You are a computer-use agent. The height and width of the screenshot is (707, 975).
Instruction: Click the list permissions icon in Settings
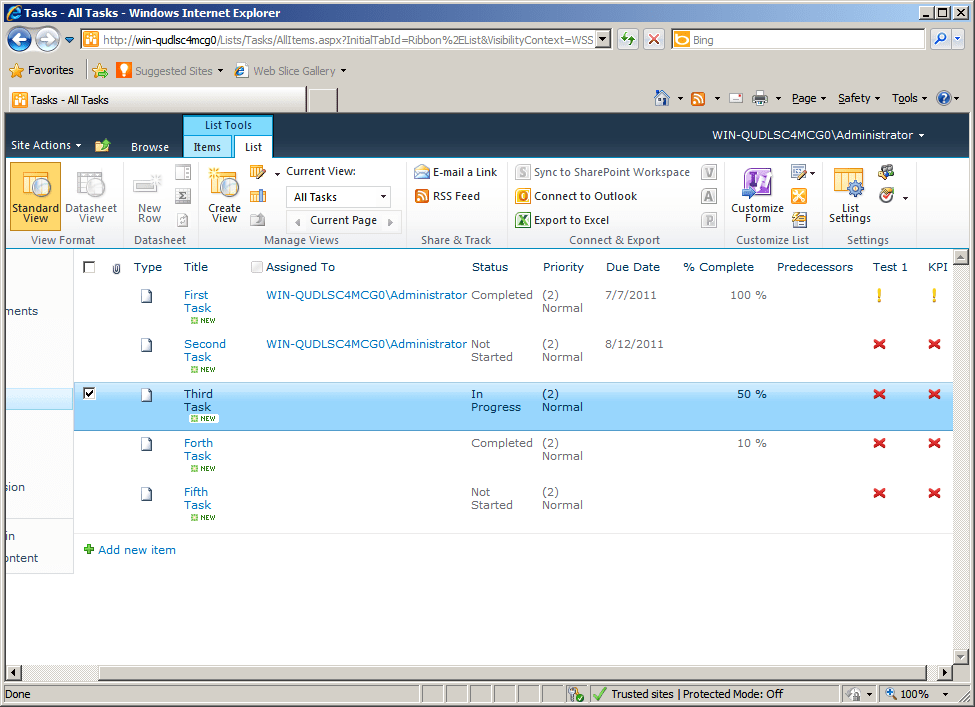click(886, 172)
